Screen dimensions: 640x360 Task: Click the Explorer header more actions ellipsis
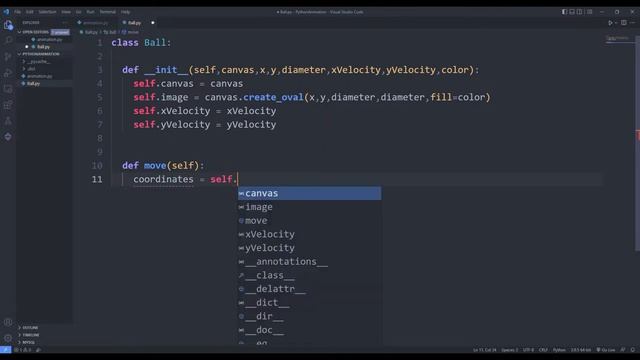[64, 23]
